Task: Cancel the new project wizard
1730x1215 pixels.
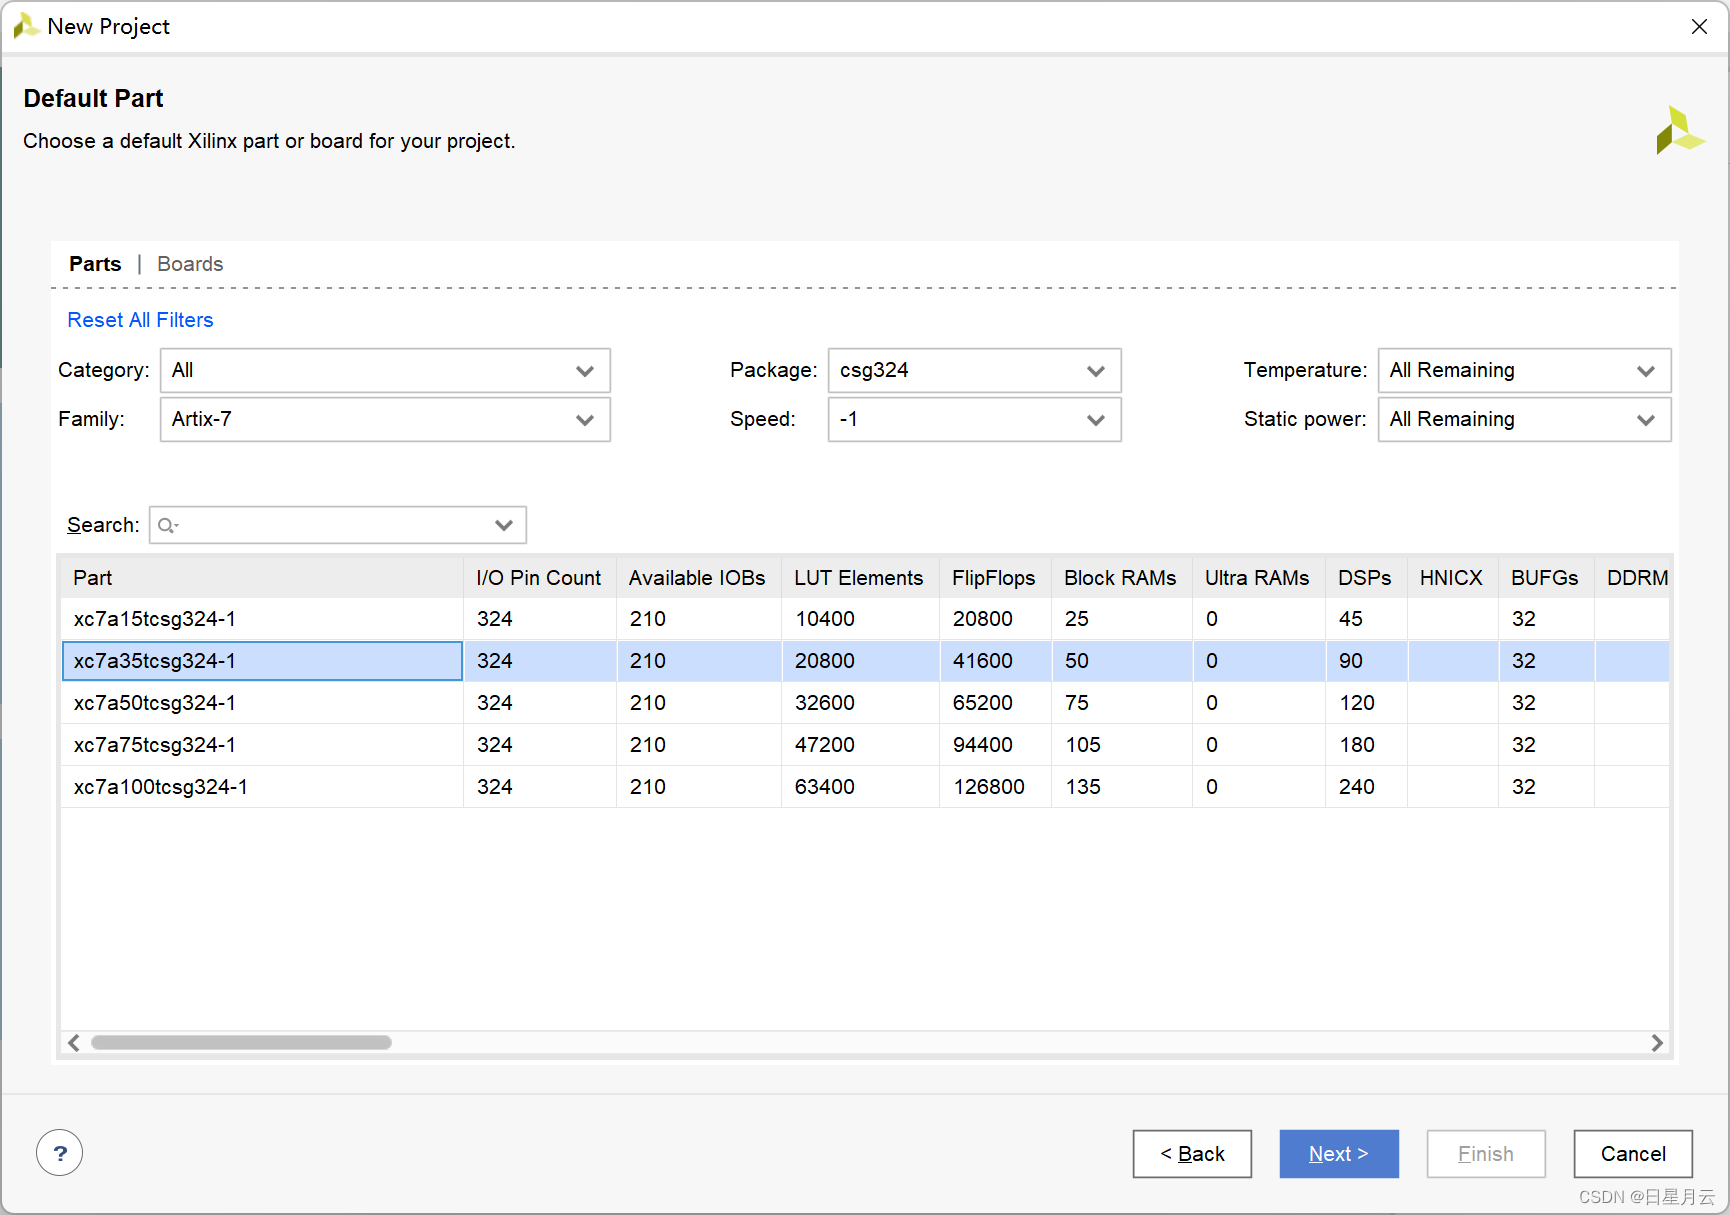Action: (1633, 1154)
